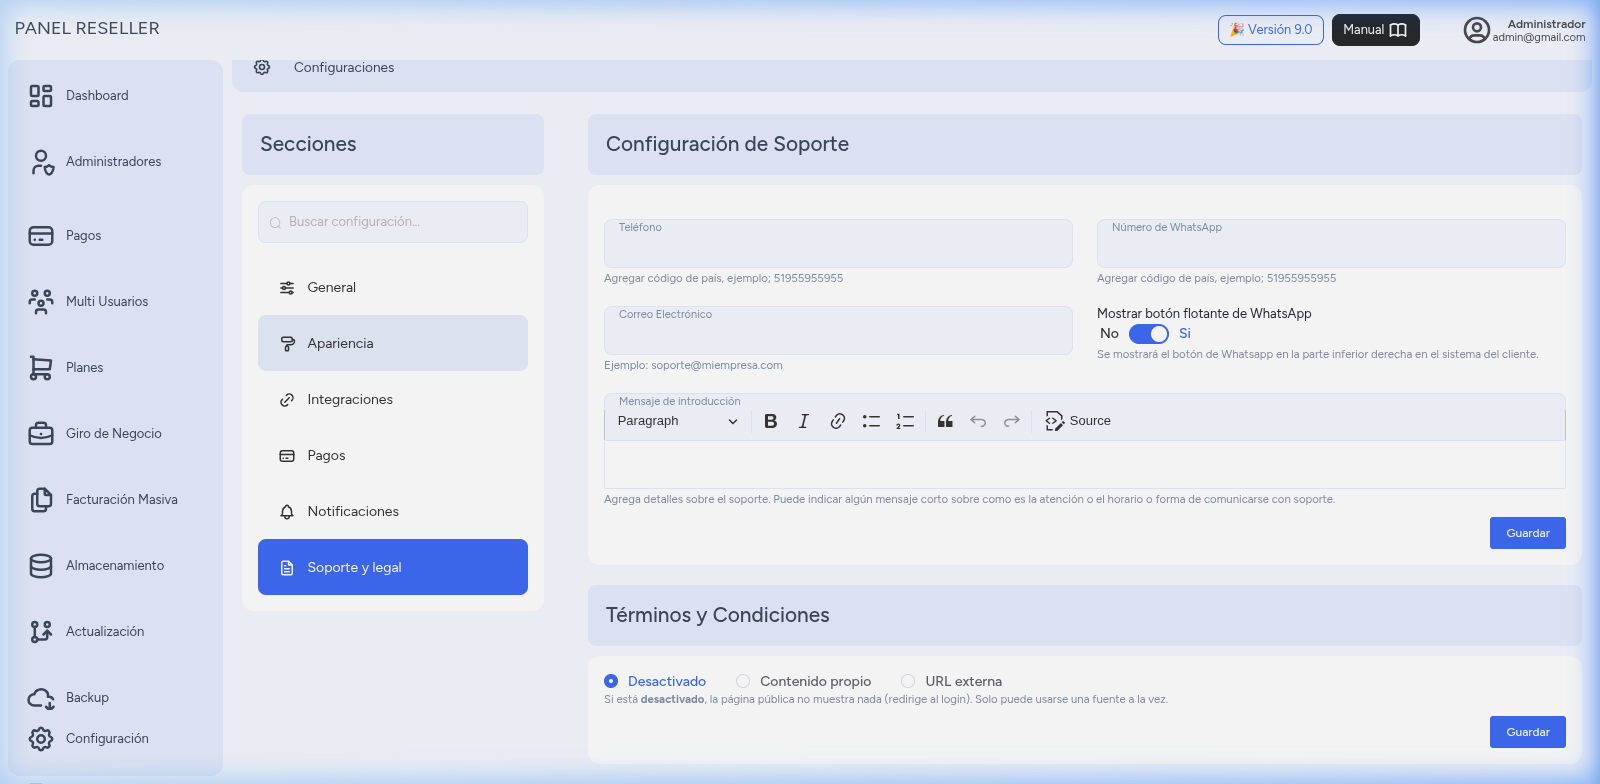Toggle the floating WhatsApp button switch

pyautogui.click(x=1149, y=334)
